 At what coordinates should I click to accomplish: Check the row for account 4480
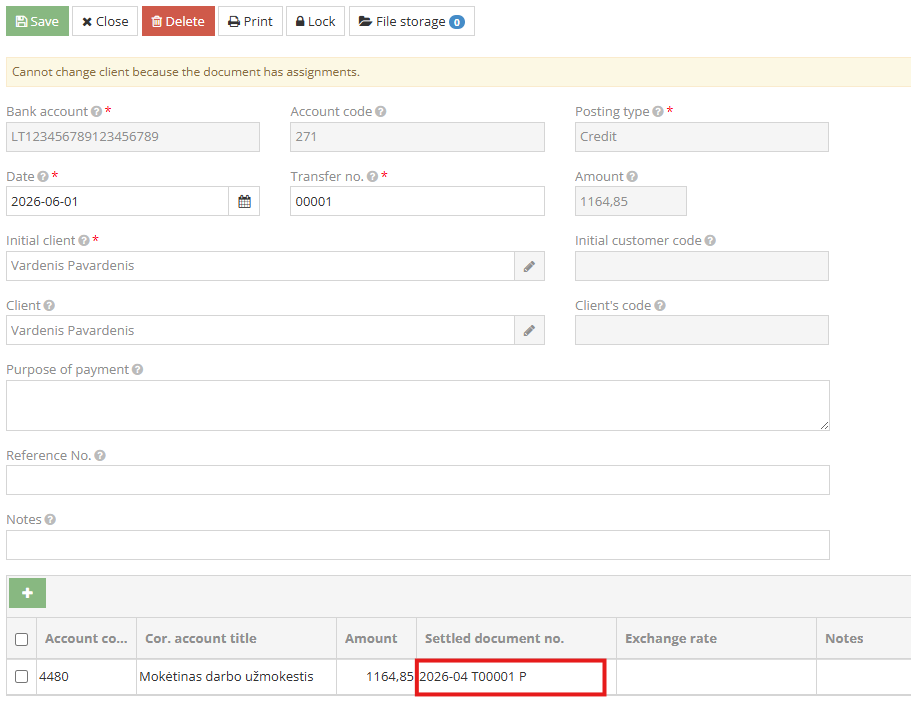[21, 677]
